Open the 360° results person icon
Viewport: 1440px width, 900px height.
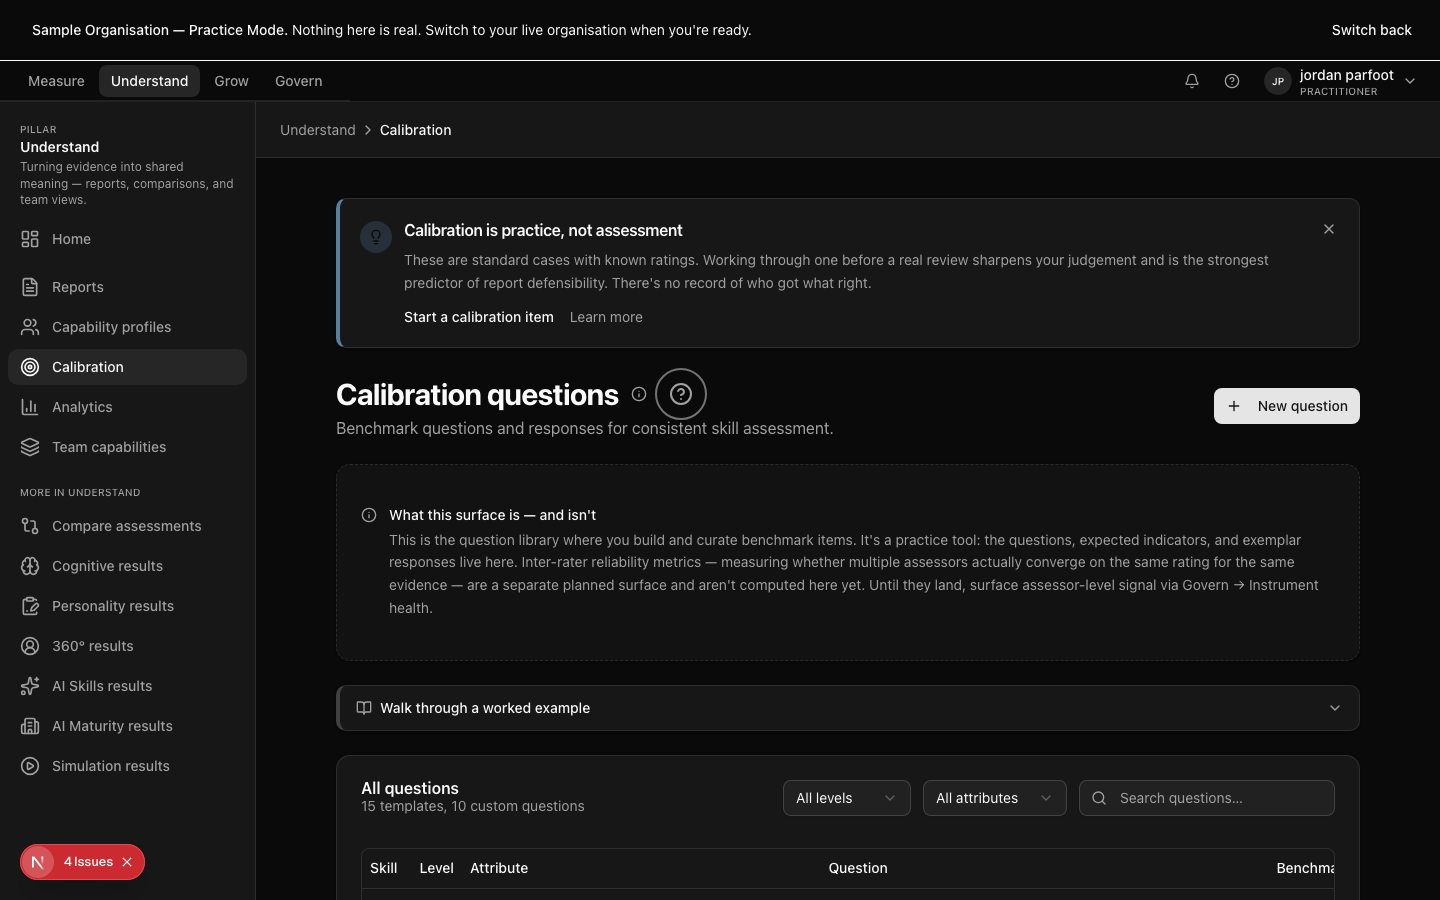(30, 646)
